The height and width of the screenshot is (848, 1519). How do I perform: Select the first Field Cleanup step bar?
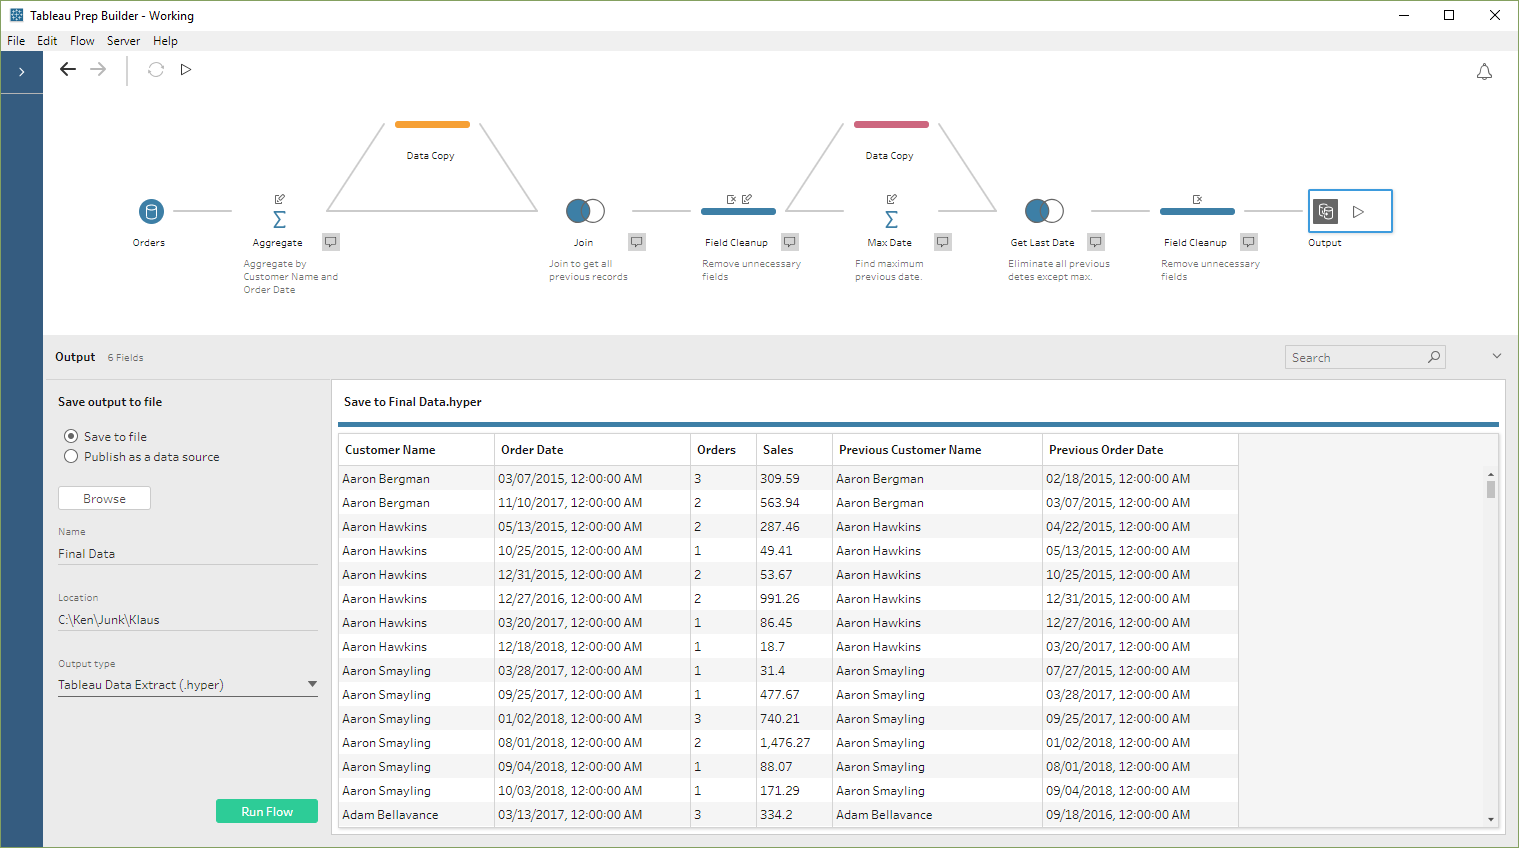738,211
